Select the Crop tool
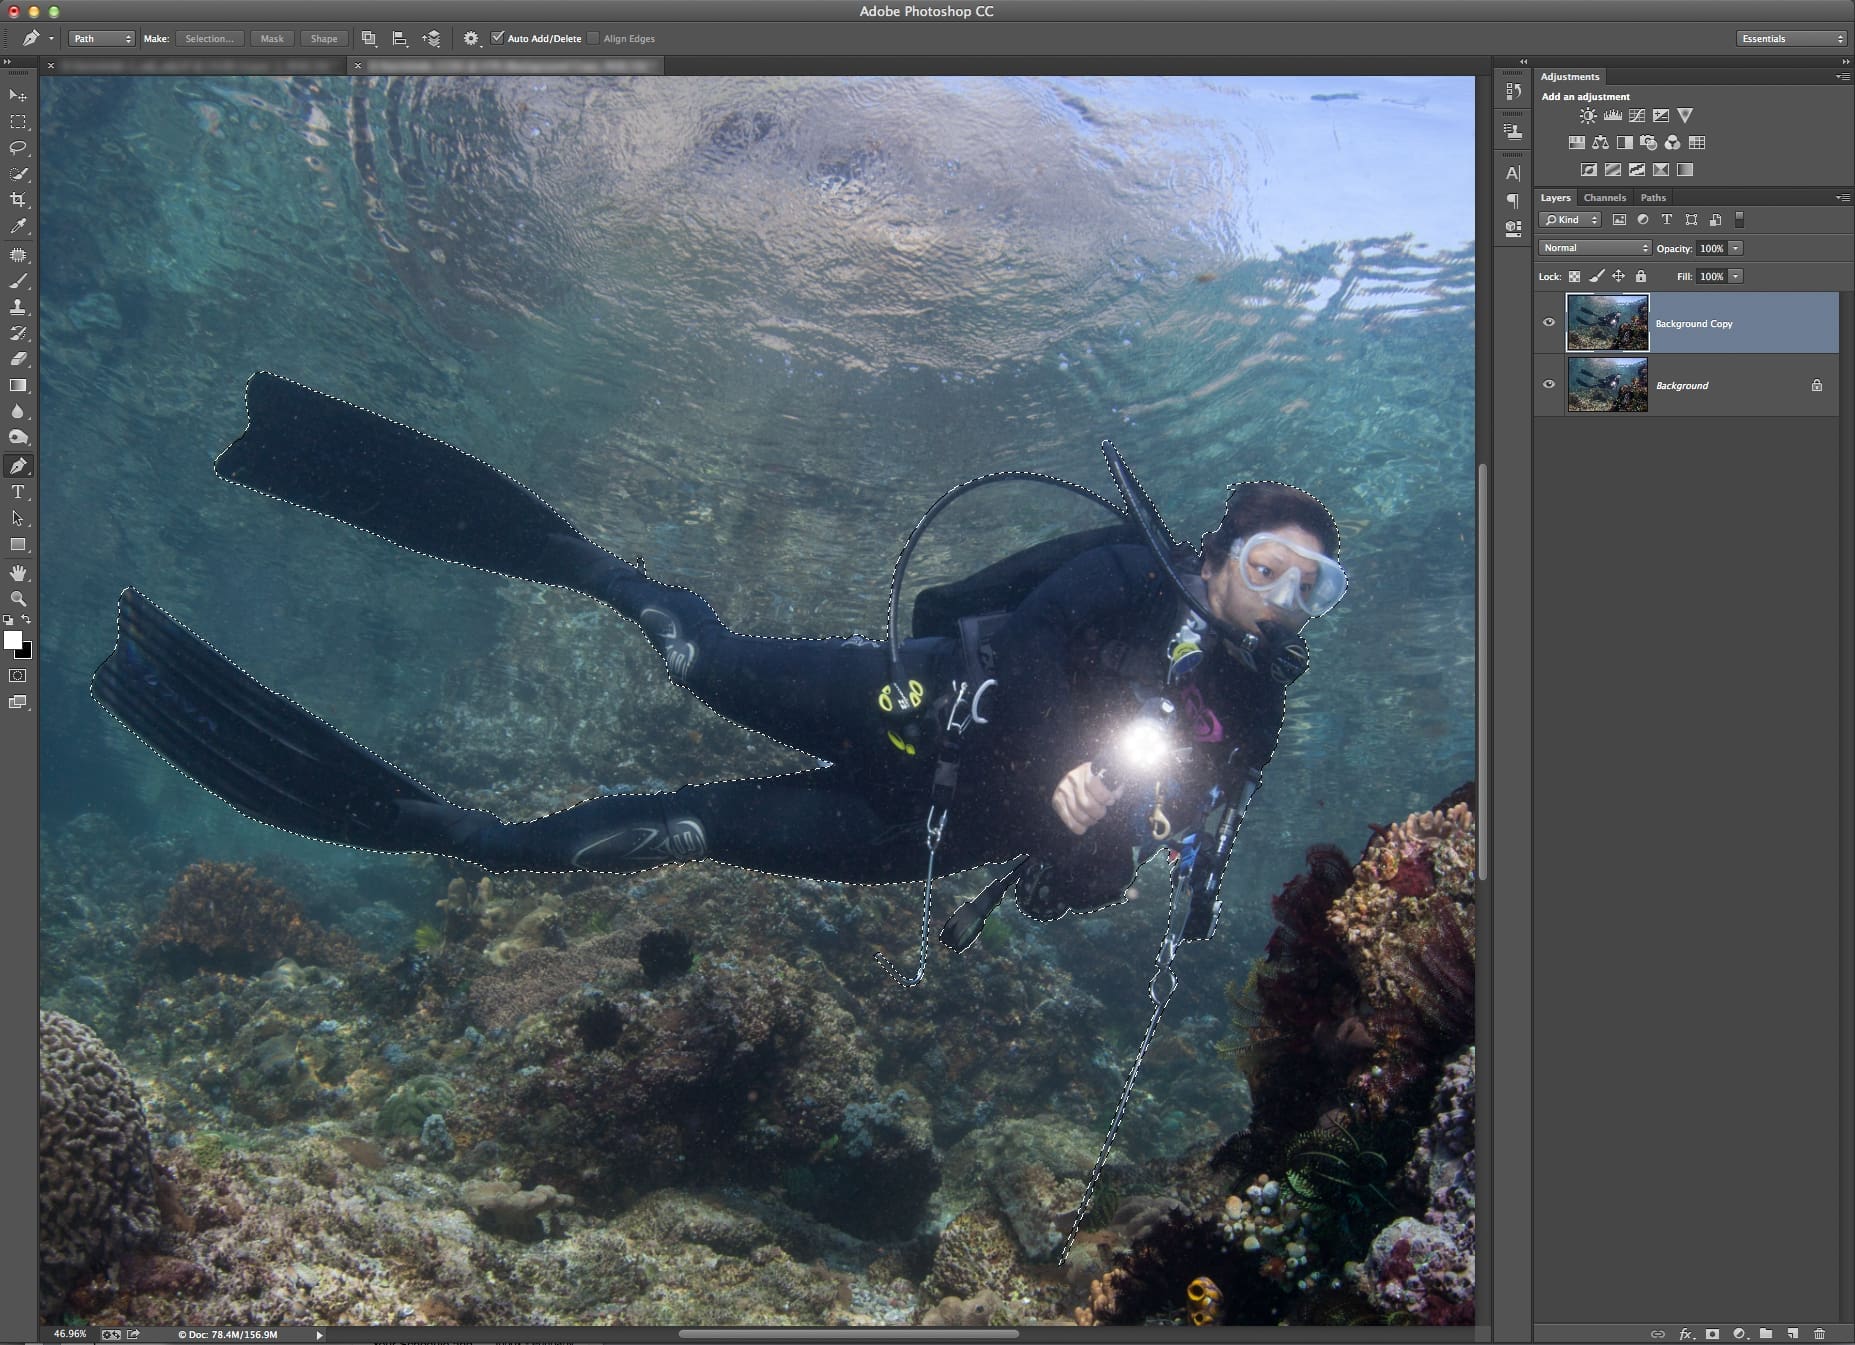 point(18,200)
